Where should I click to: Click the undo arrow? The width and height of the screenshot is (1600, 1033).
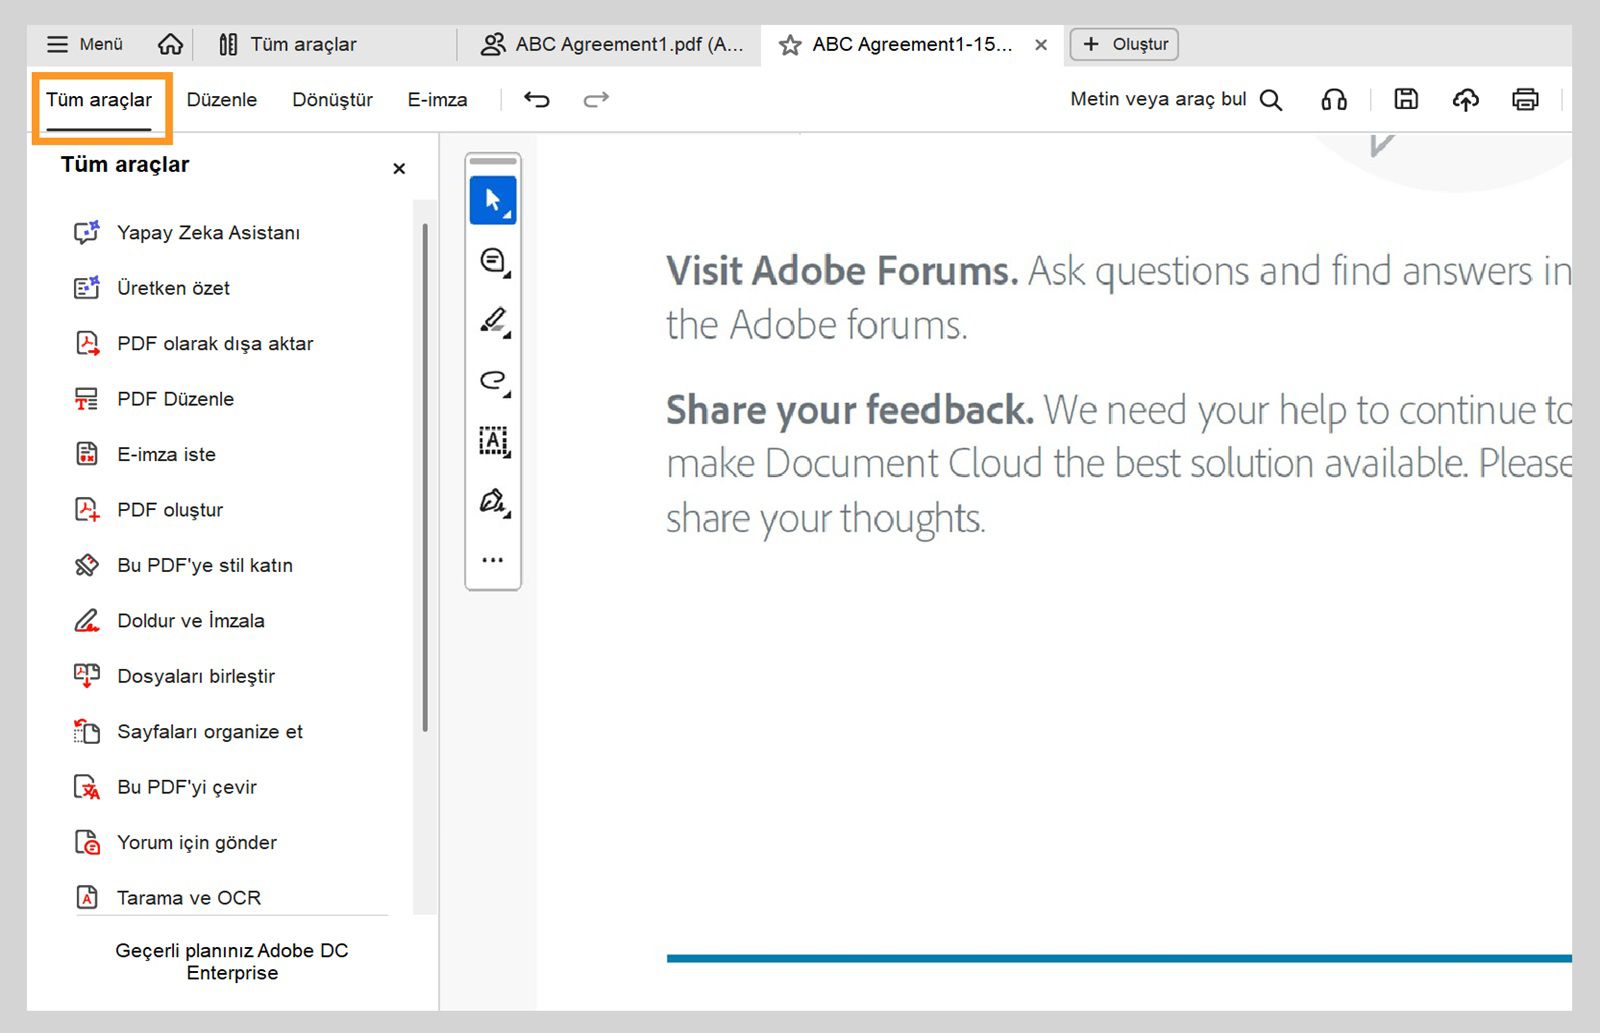tap(537, 99)
